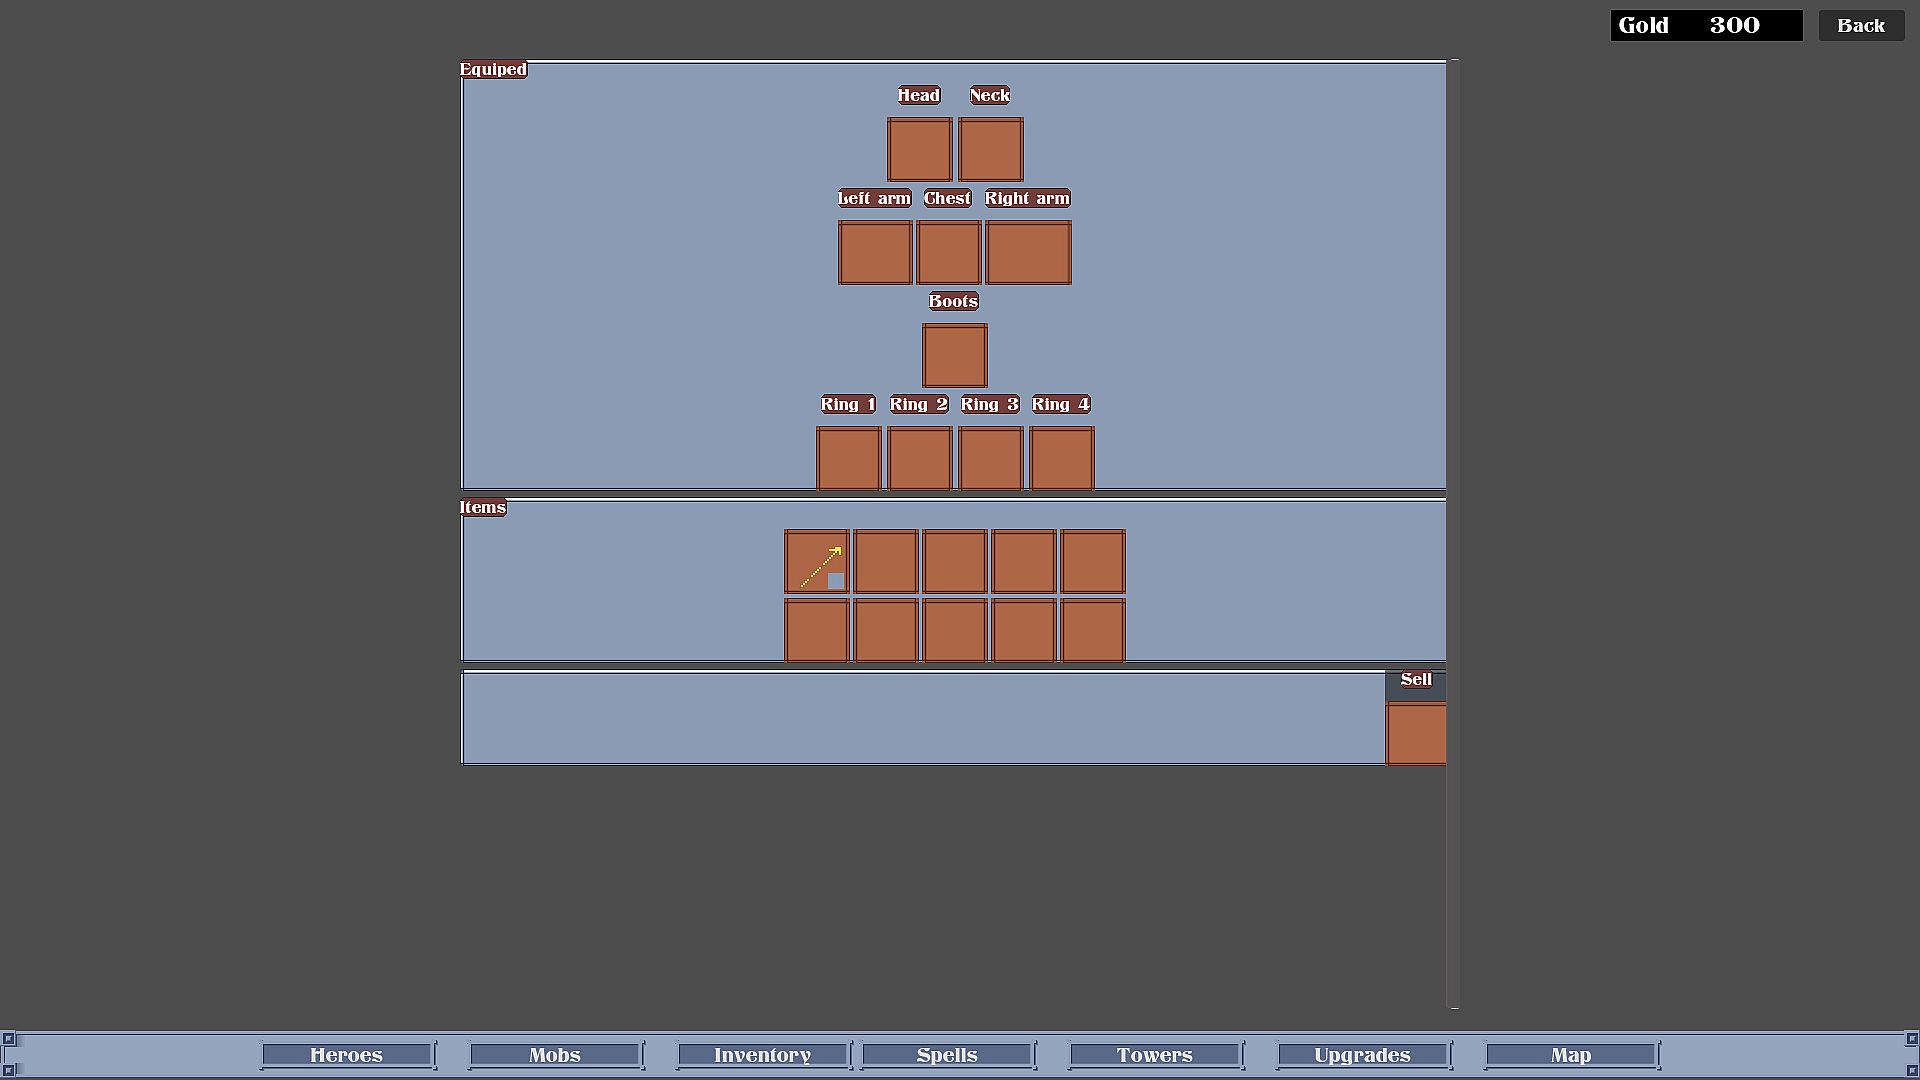The height and width of the screenshot is (1080, 1920).
Task: Open the Heroes tab
Action: click(x=347, y=1055)
